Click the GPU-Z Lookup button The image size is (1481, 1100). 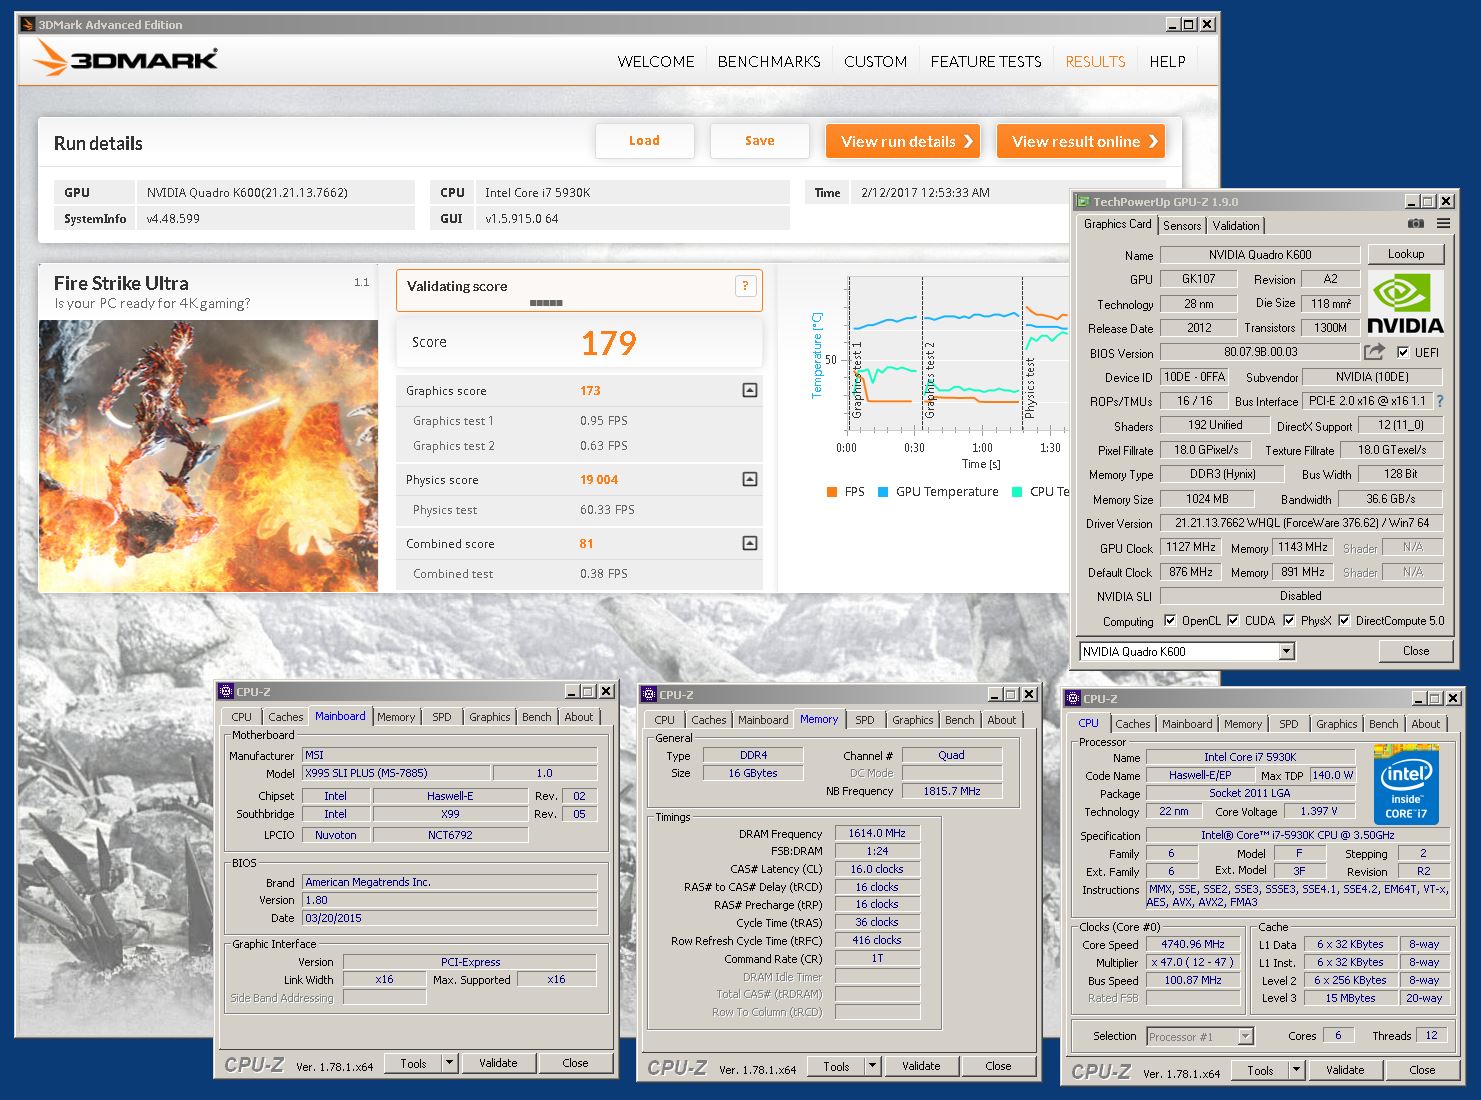1405,254
